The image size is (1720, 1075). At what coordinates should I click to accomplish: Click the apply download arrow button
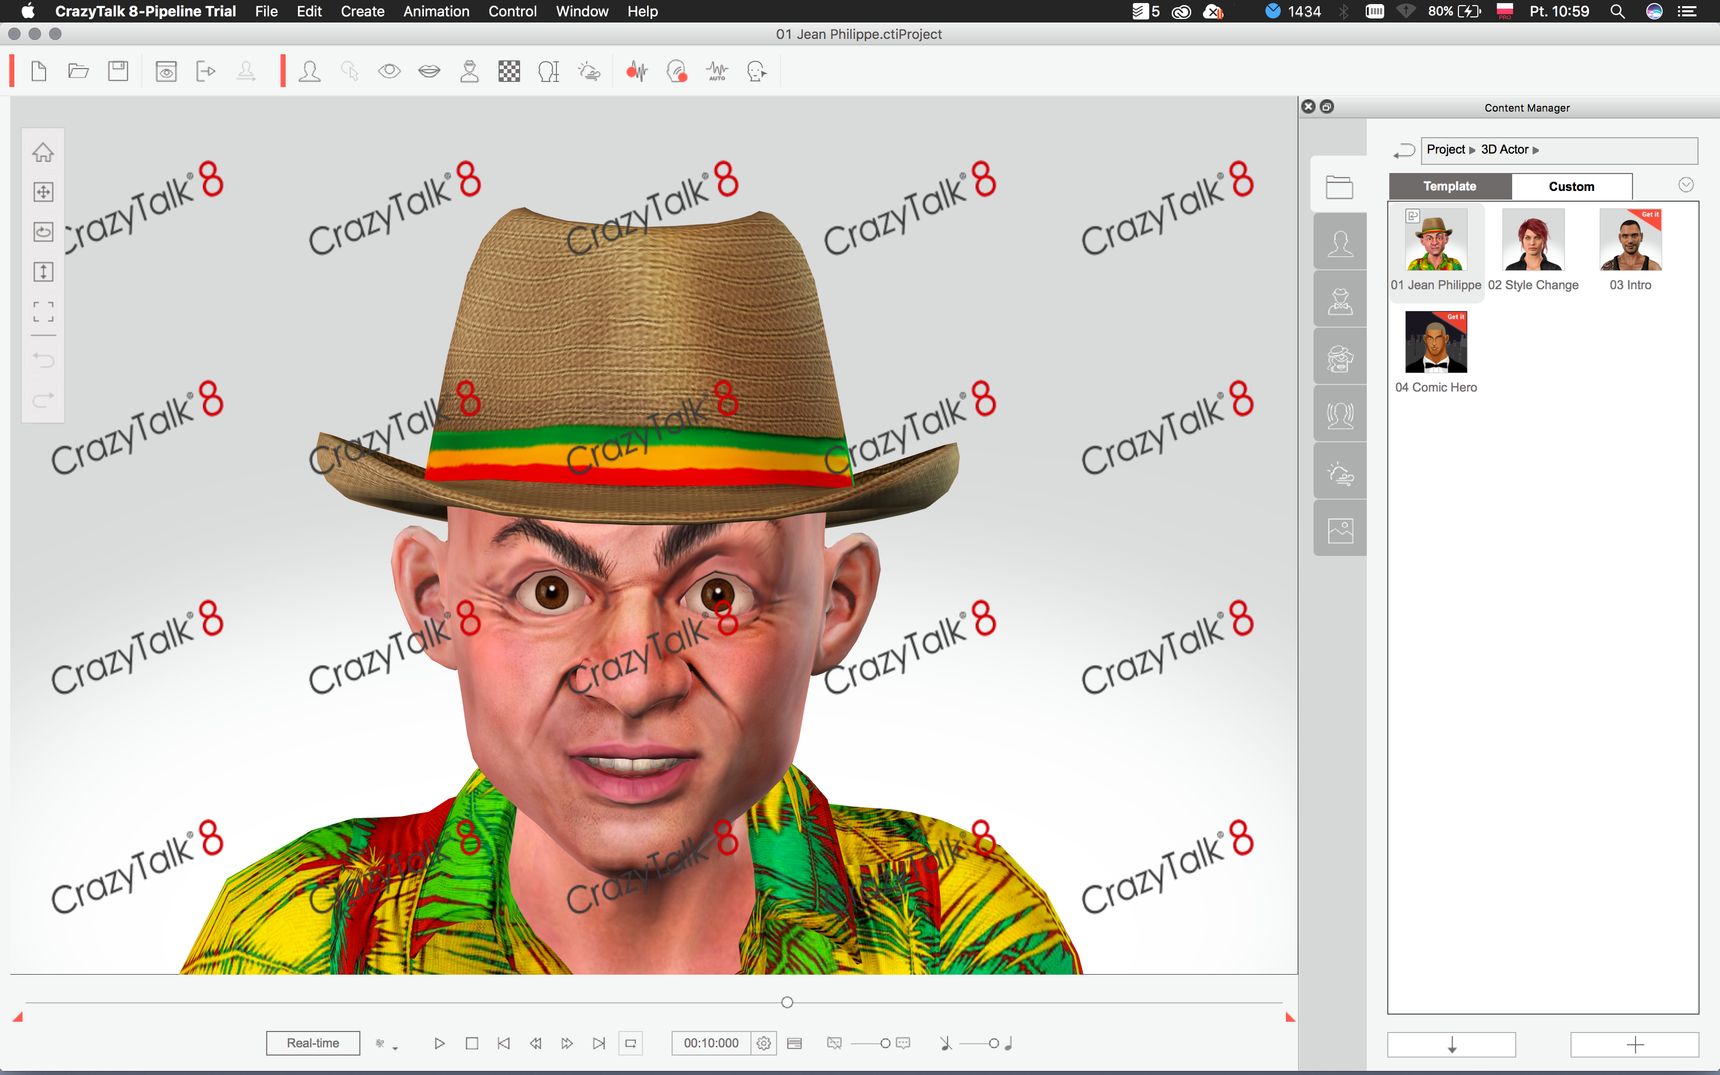coord(1451,1045)
